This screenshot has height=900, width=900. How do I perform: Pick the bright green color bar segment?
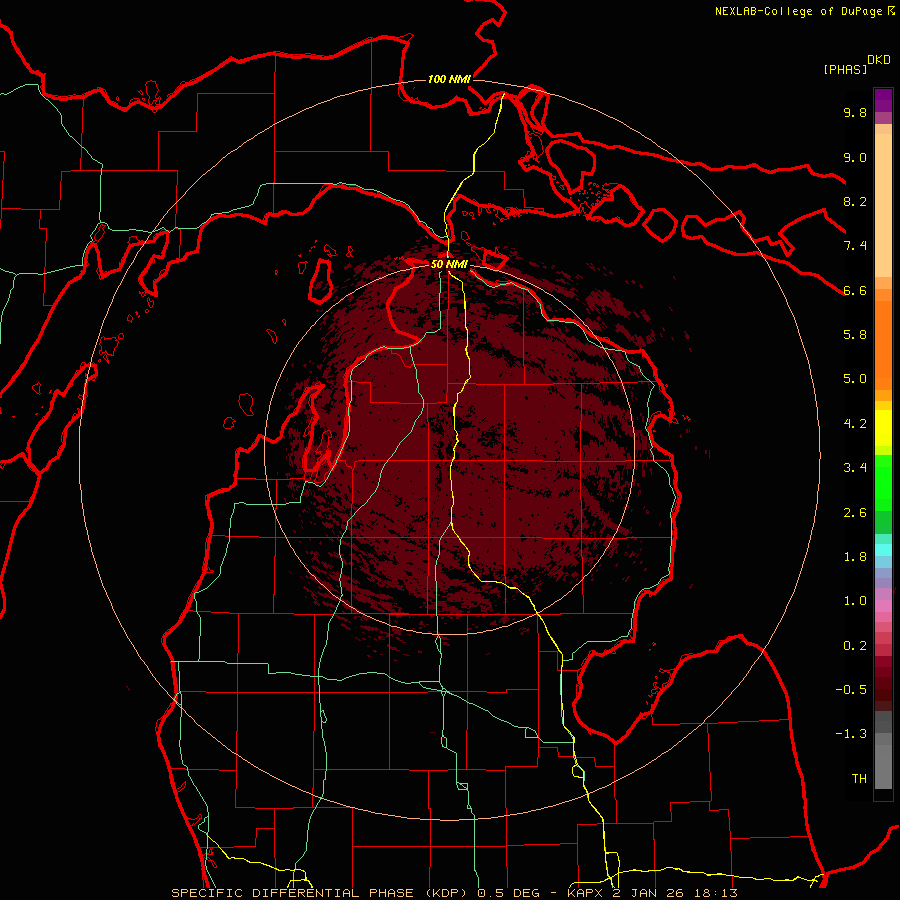point(883,481)
